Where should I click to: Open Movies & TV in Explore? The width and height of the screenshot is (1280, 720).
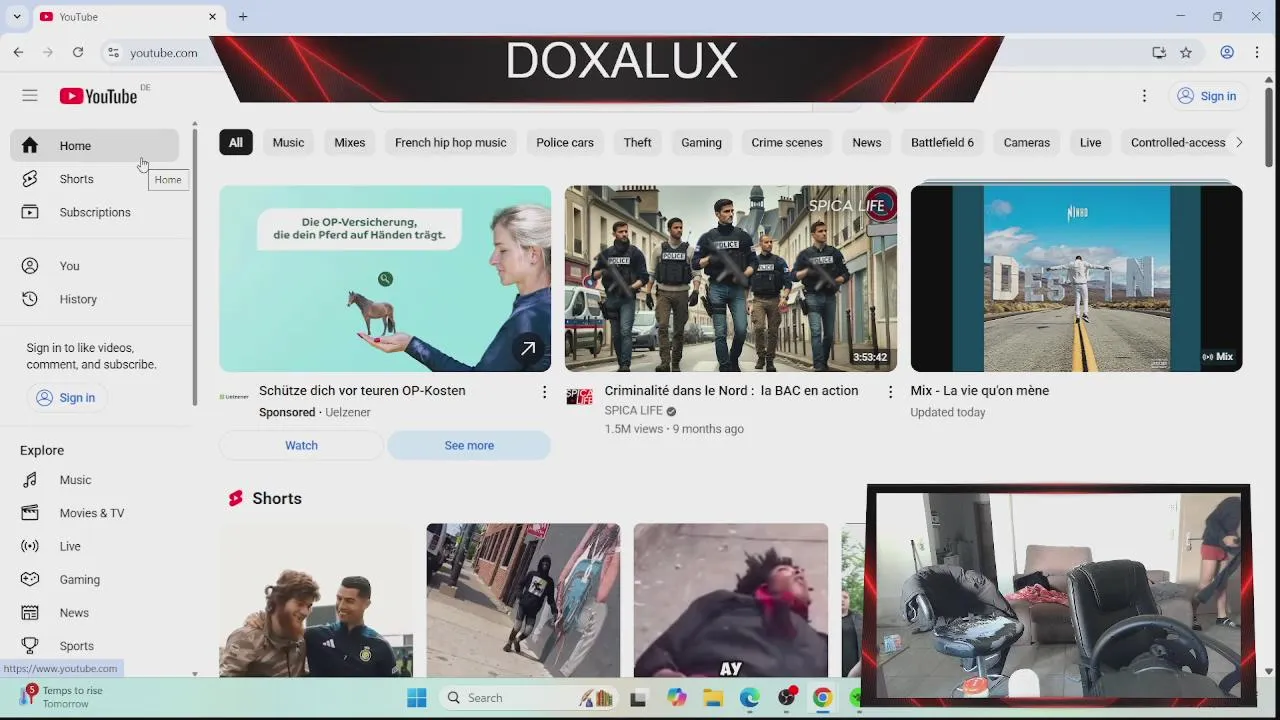pos(95,513)
